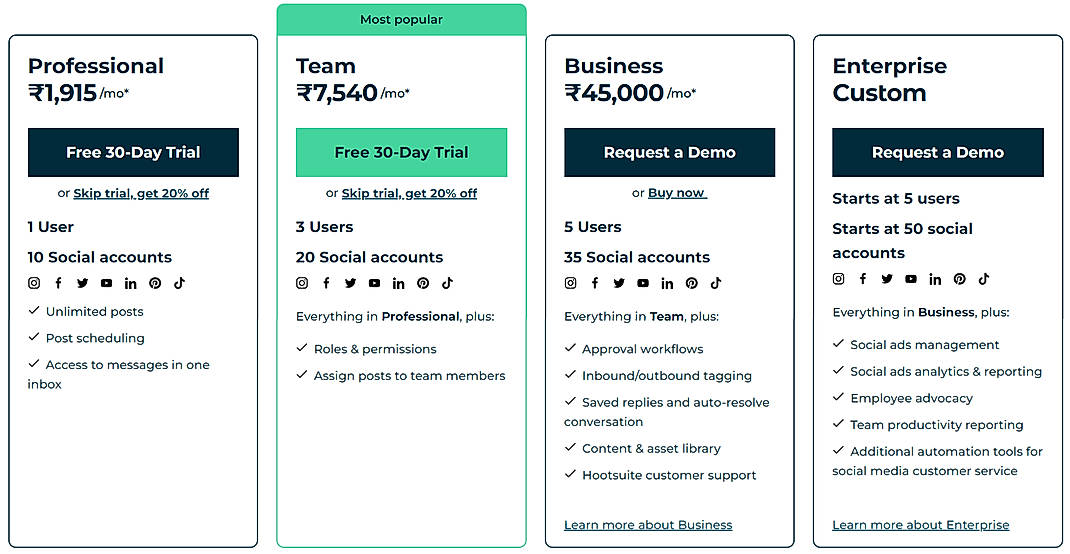Open Learn more about Enterprise link
The height and width of the screenshot is (554, 1070).
[x=920, y=525]
